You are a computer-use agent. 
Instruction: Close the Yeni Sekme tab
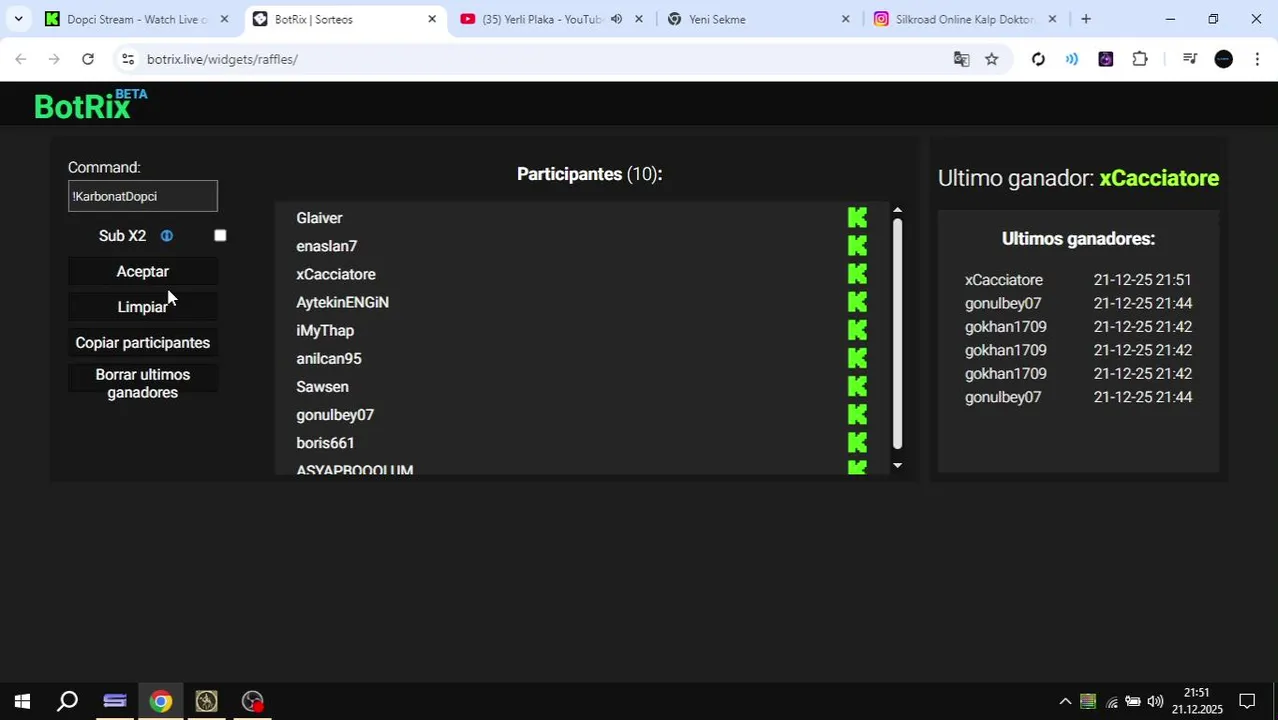pyautogui.click(x=845, y=19)
